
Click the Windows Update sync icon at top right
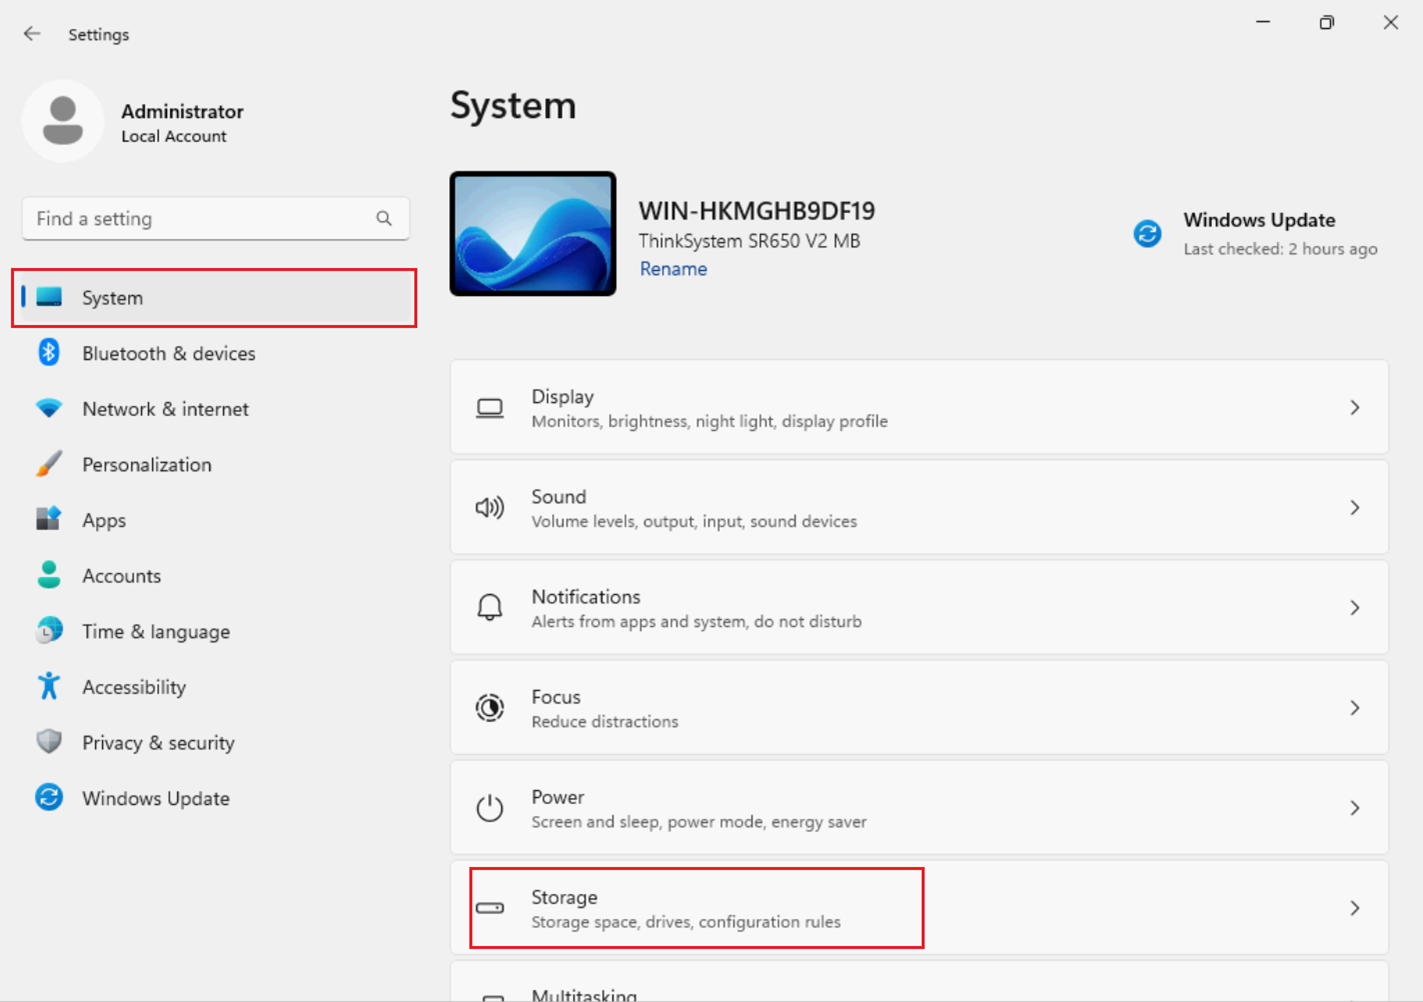click(1147, 233)
